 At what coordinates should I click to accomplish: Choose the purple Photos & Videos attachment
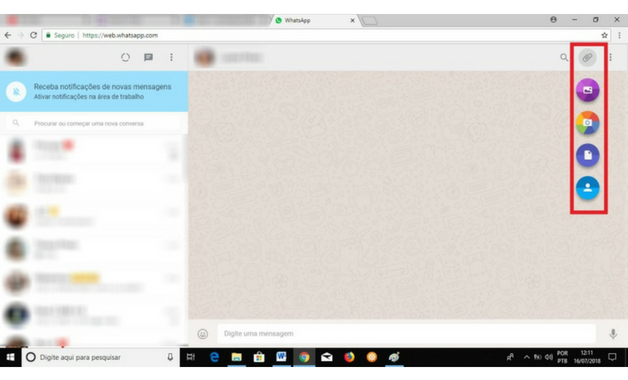(x=588, y=90)
